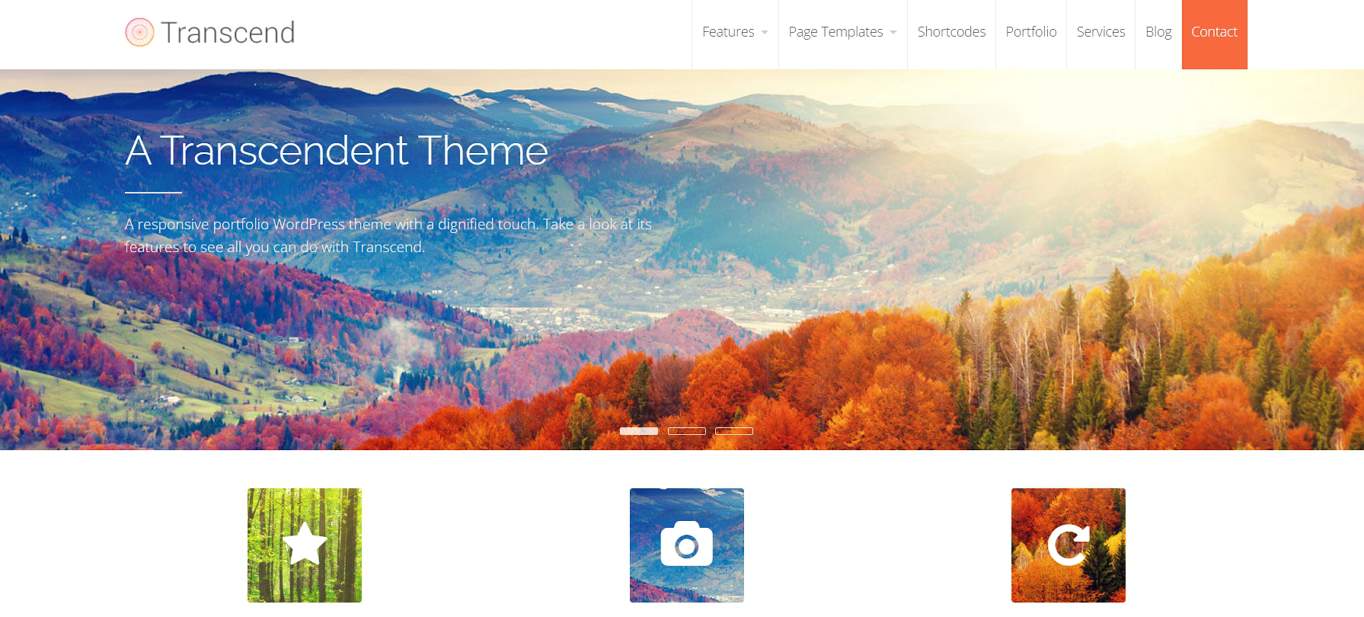Open the camera icon mountain feature tile
The width and height of the screenshot is (1364, 617).
point(687,545)
